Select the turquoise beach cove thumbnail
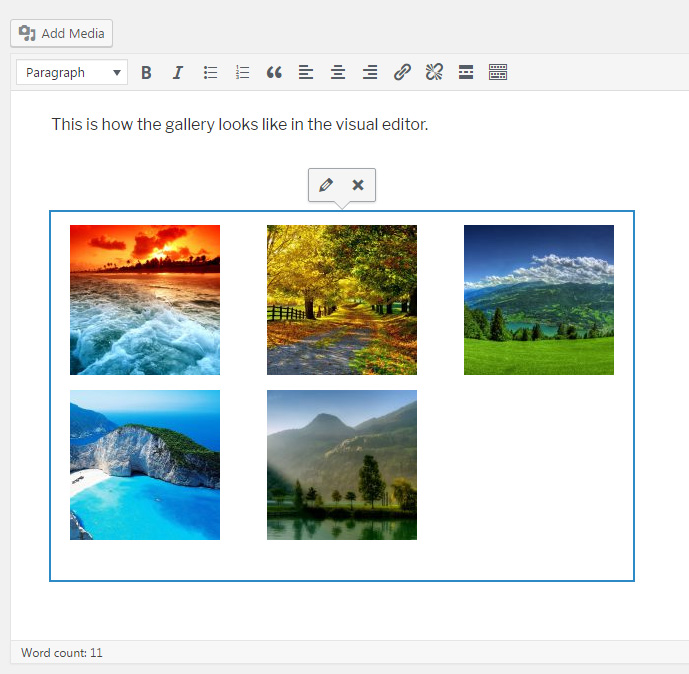This screenshot has height=674, width=689. point(145,465)
